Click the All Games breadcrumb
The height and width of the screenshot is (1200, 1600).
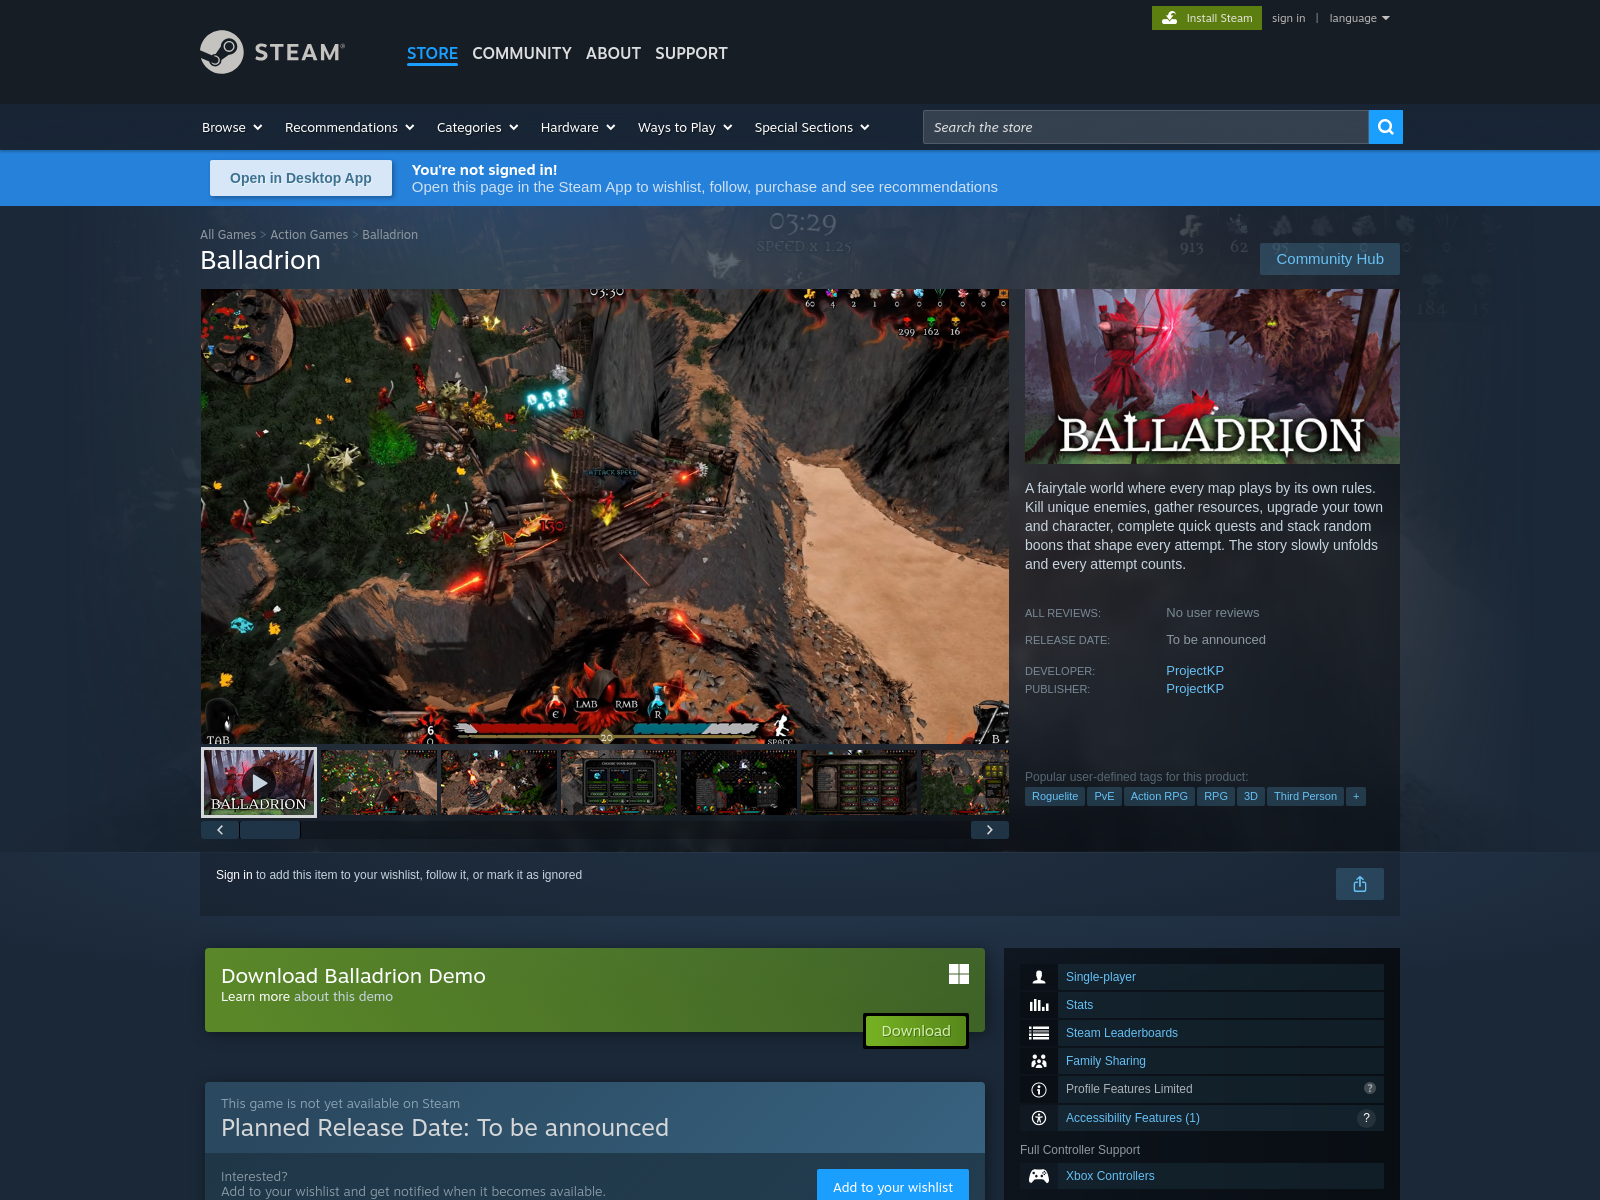[228, 235]
